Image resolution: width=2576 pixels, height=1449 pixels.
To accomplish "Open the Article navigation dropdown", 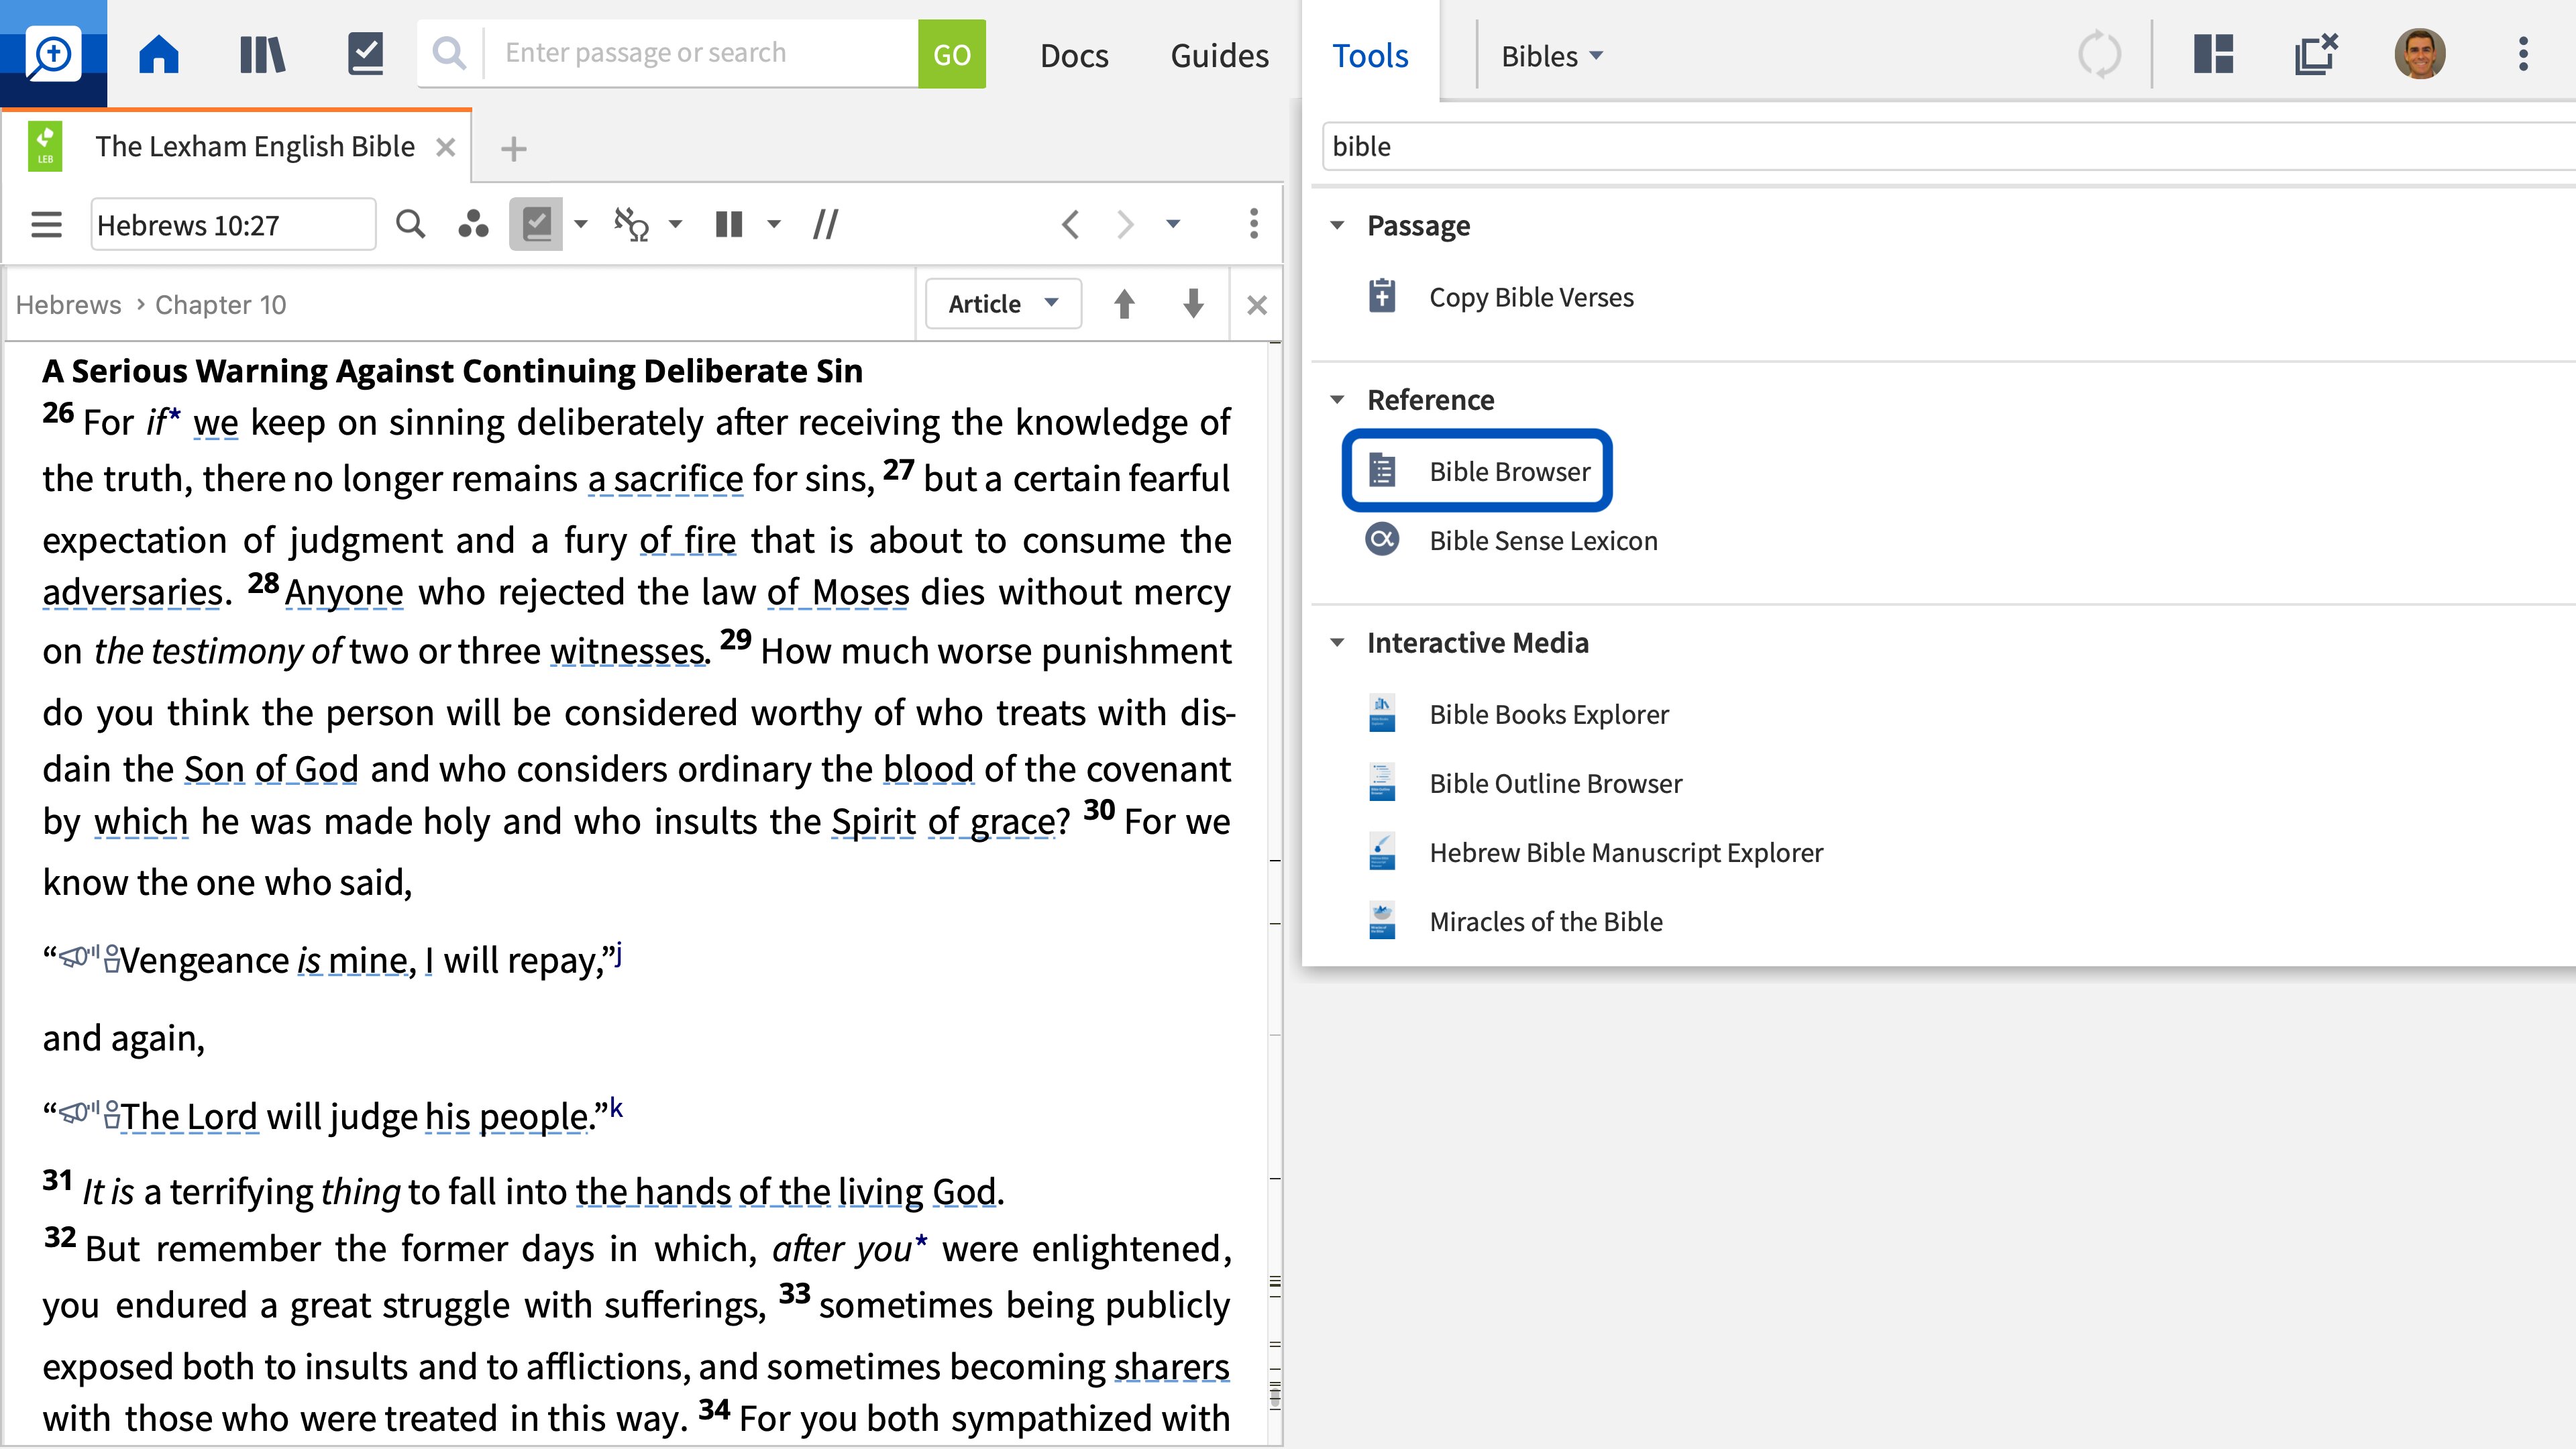I will [x=1003, y=304].
